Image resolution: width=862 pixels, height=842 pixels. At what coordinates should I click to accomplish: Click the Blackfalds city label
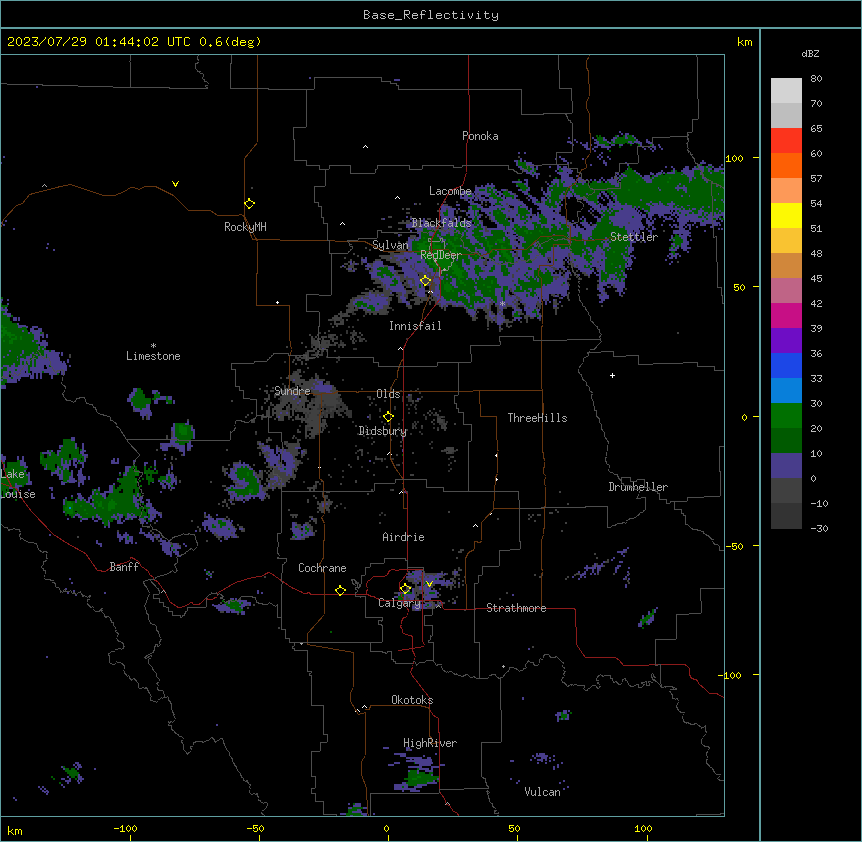pyautogui.click(x=441, y=223)
